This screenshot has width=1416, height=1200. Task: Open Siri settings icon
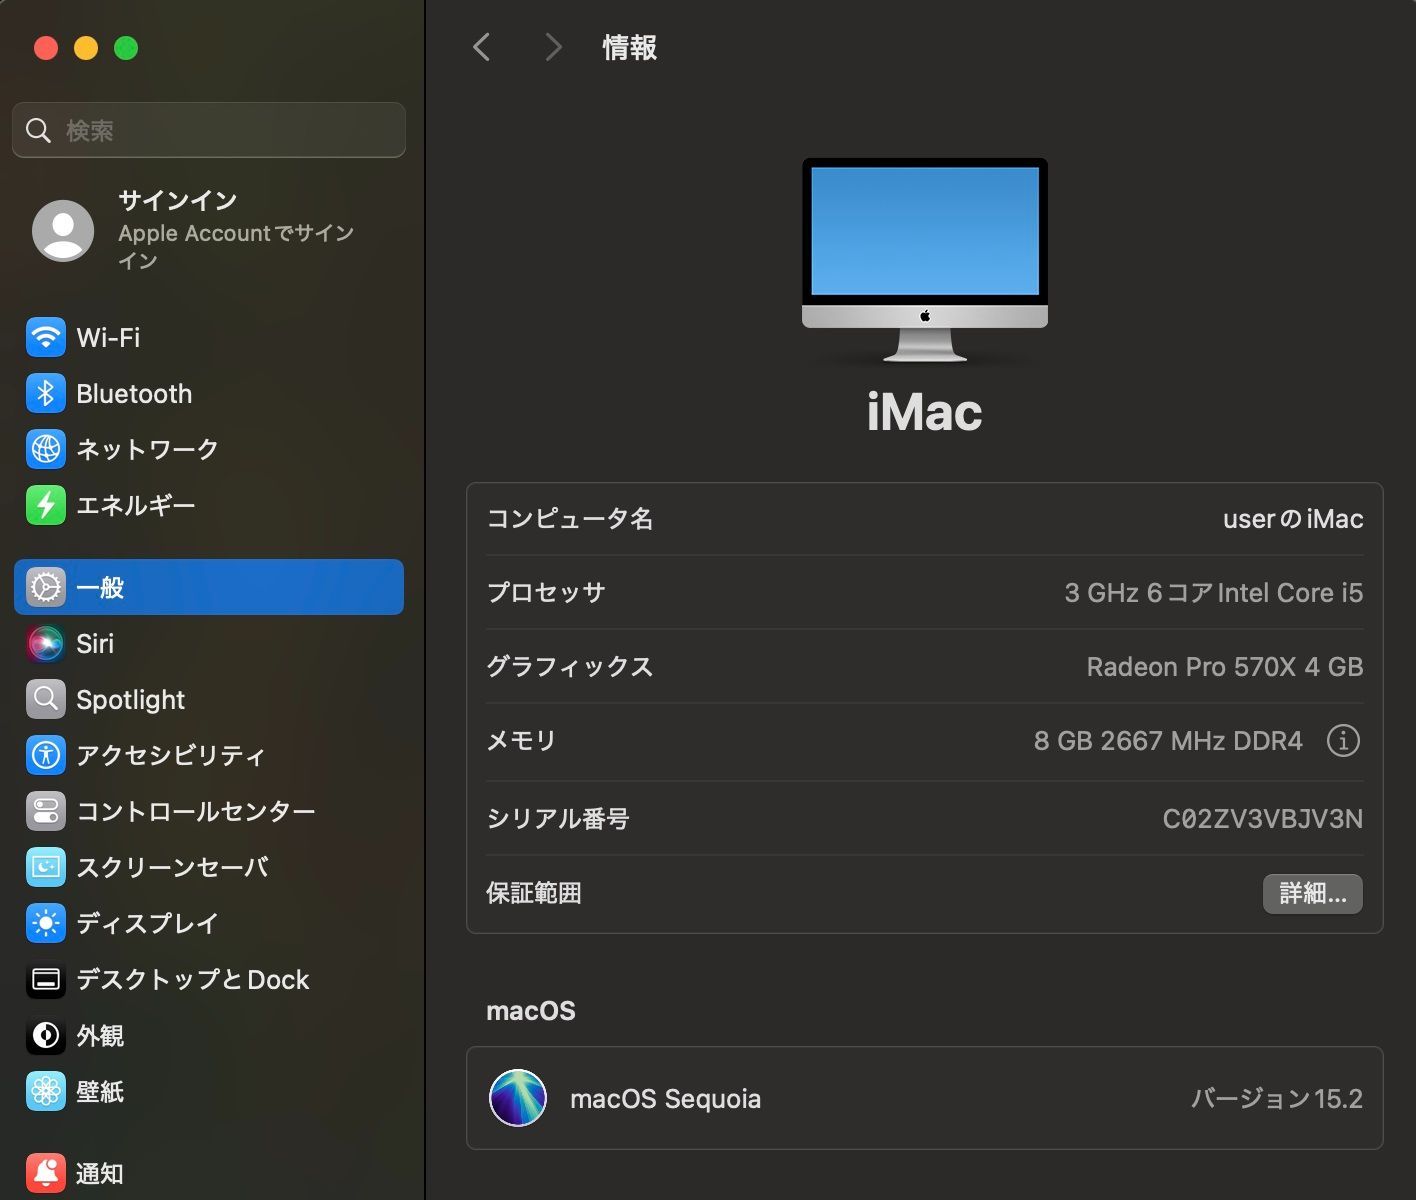46,644
